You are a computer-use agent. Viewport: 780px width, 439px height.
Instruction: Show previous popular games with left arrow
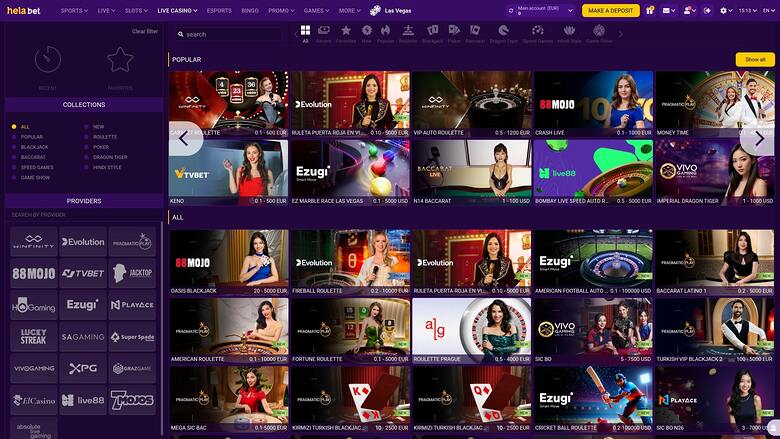185,139
